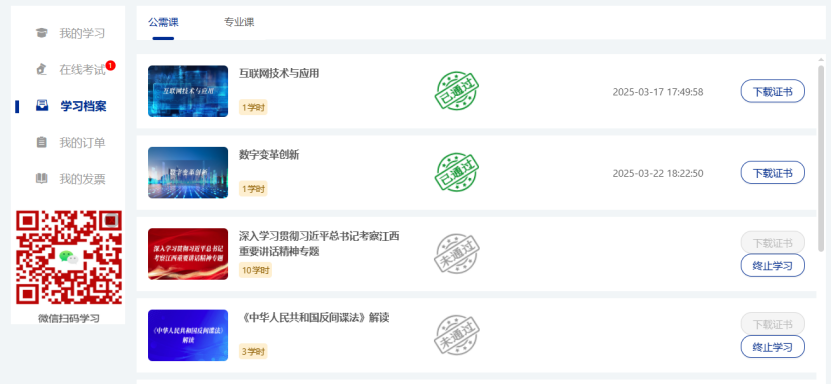Click 终止学习 for 反间谍法解读 course
831x384 pixels.
point(773,347)
